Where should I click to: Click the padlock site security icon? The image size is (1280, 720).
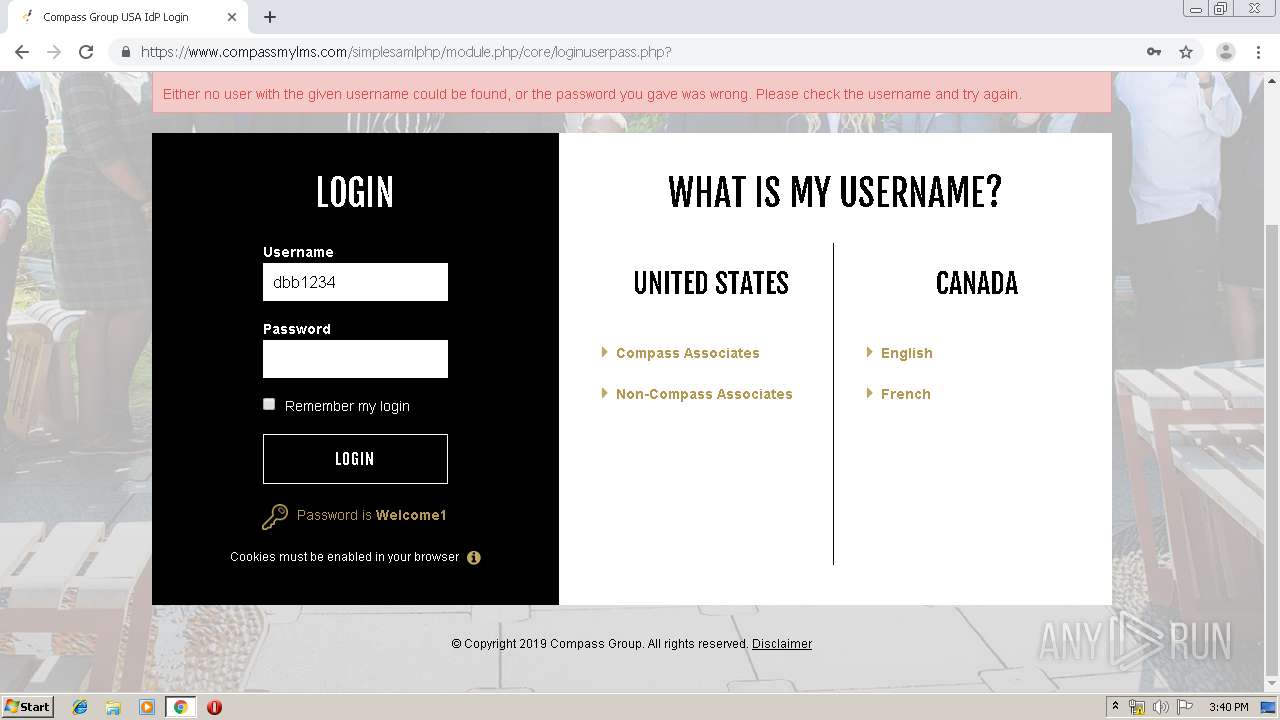[125, 52]
